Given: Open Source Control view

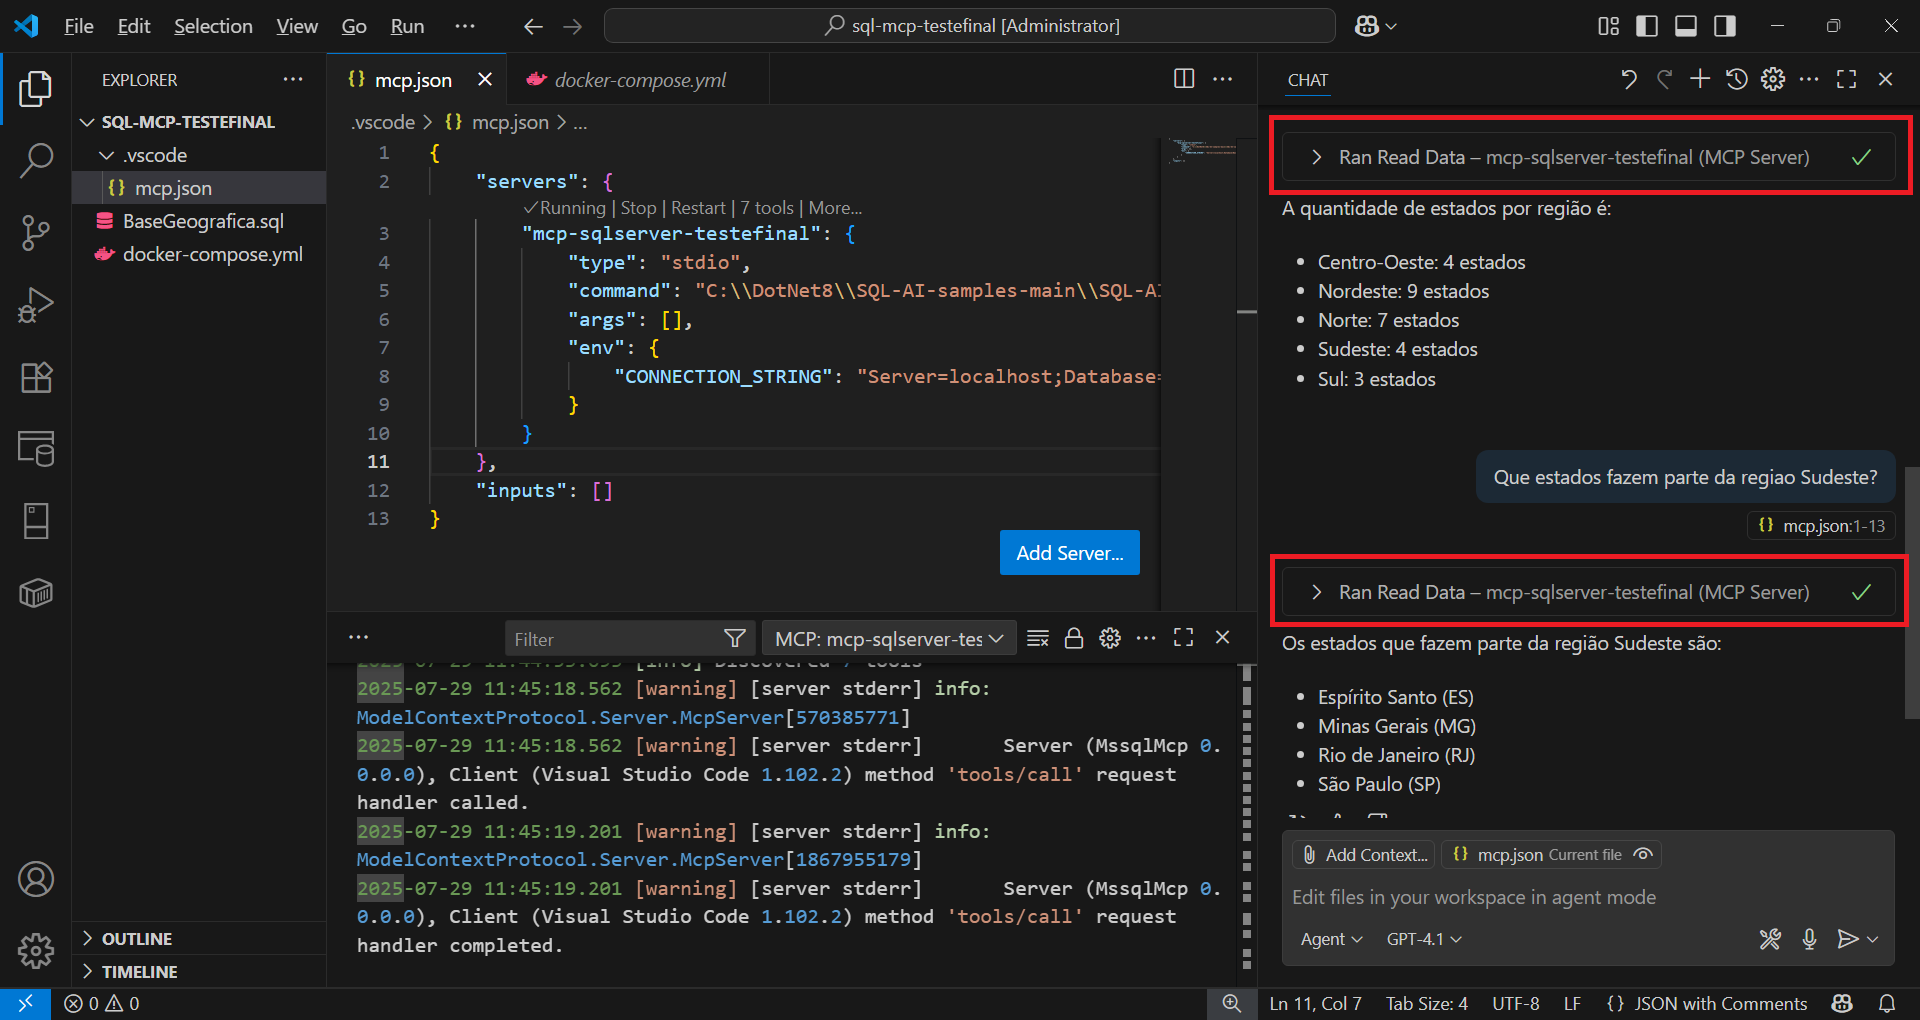Looking at the screenshot, I should click(36, 232).
